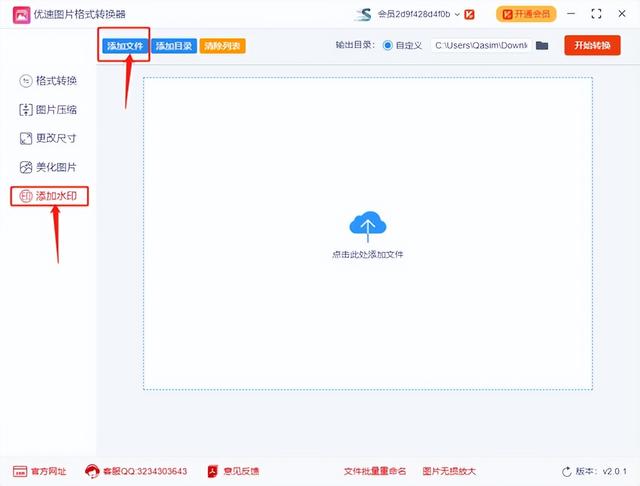Screen dimensions: 640x486
Task: Maximize the window using the fullscreen icon
Action: click(596, 14)
